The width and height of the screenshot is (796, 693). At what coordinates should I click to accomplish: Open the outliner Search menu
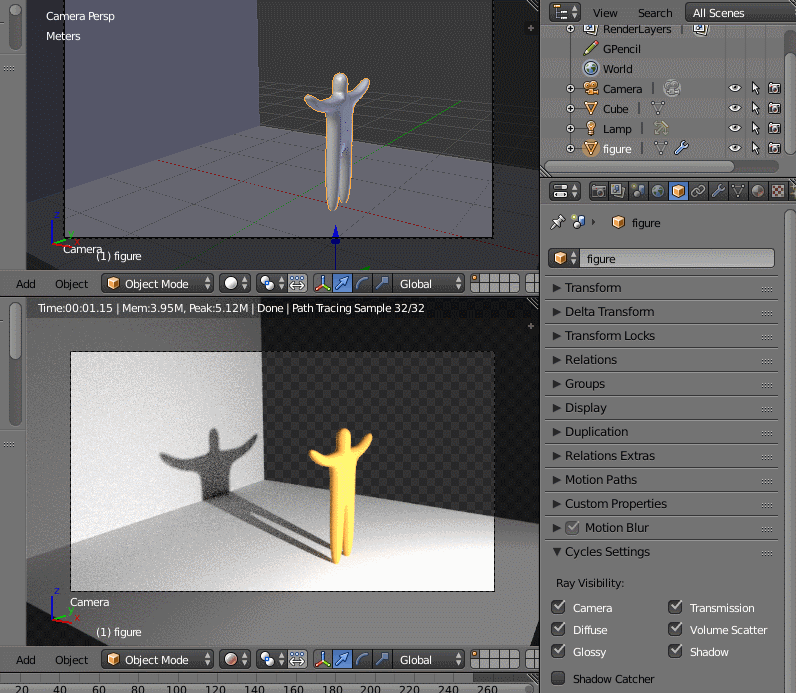pyautogui.click(x=655, y=13)
